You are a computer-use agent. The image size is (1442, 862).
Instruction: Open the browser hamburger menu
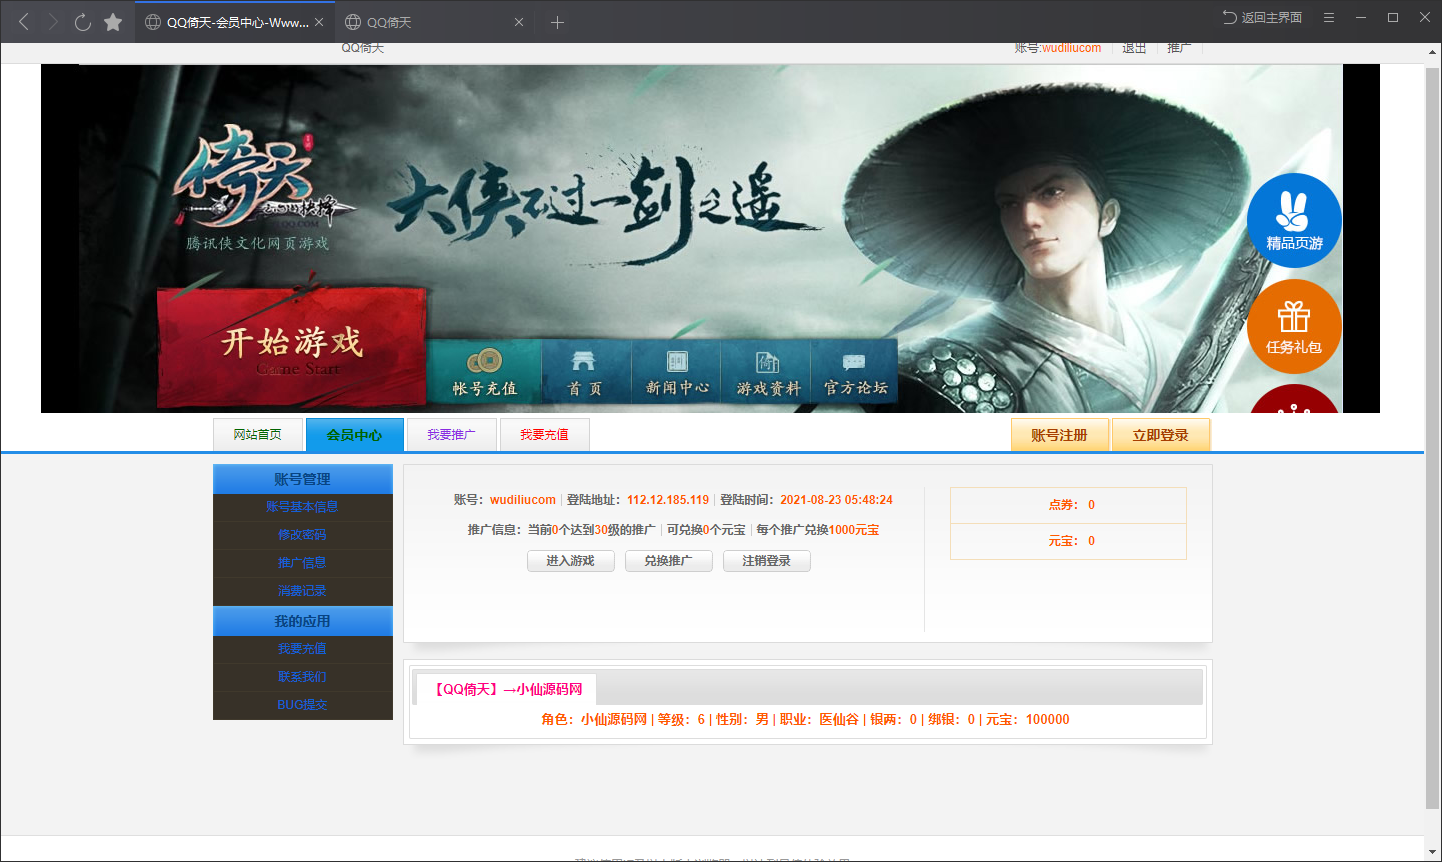1329,17
